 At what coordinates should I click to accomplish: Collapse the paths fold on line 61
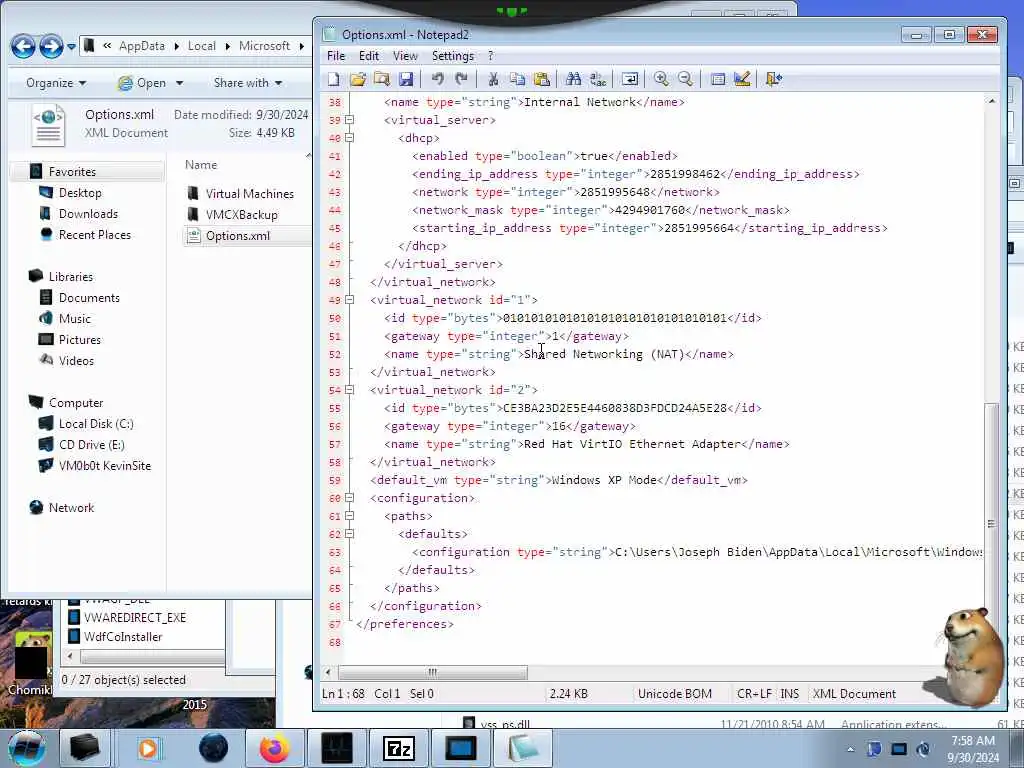click(x=349, y=516)
